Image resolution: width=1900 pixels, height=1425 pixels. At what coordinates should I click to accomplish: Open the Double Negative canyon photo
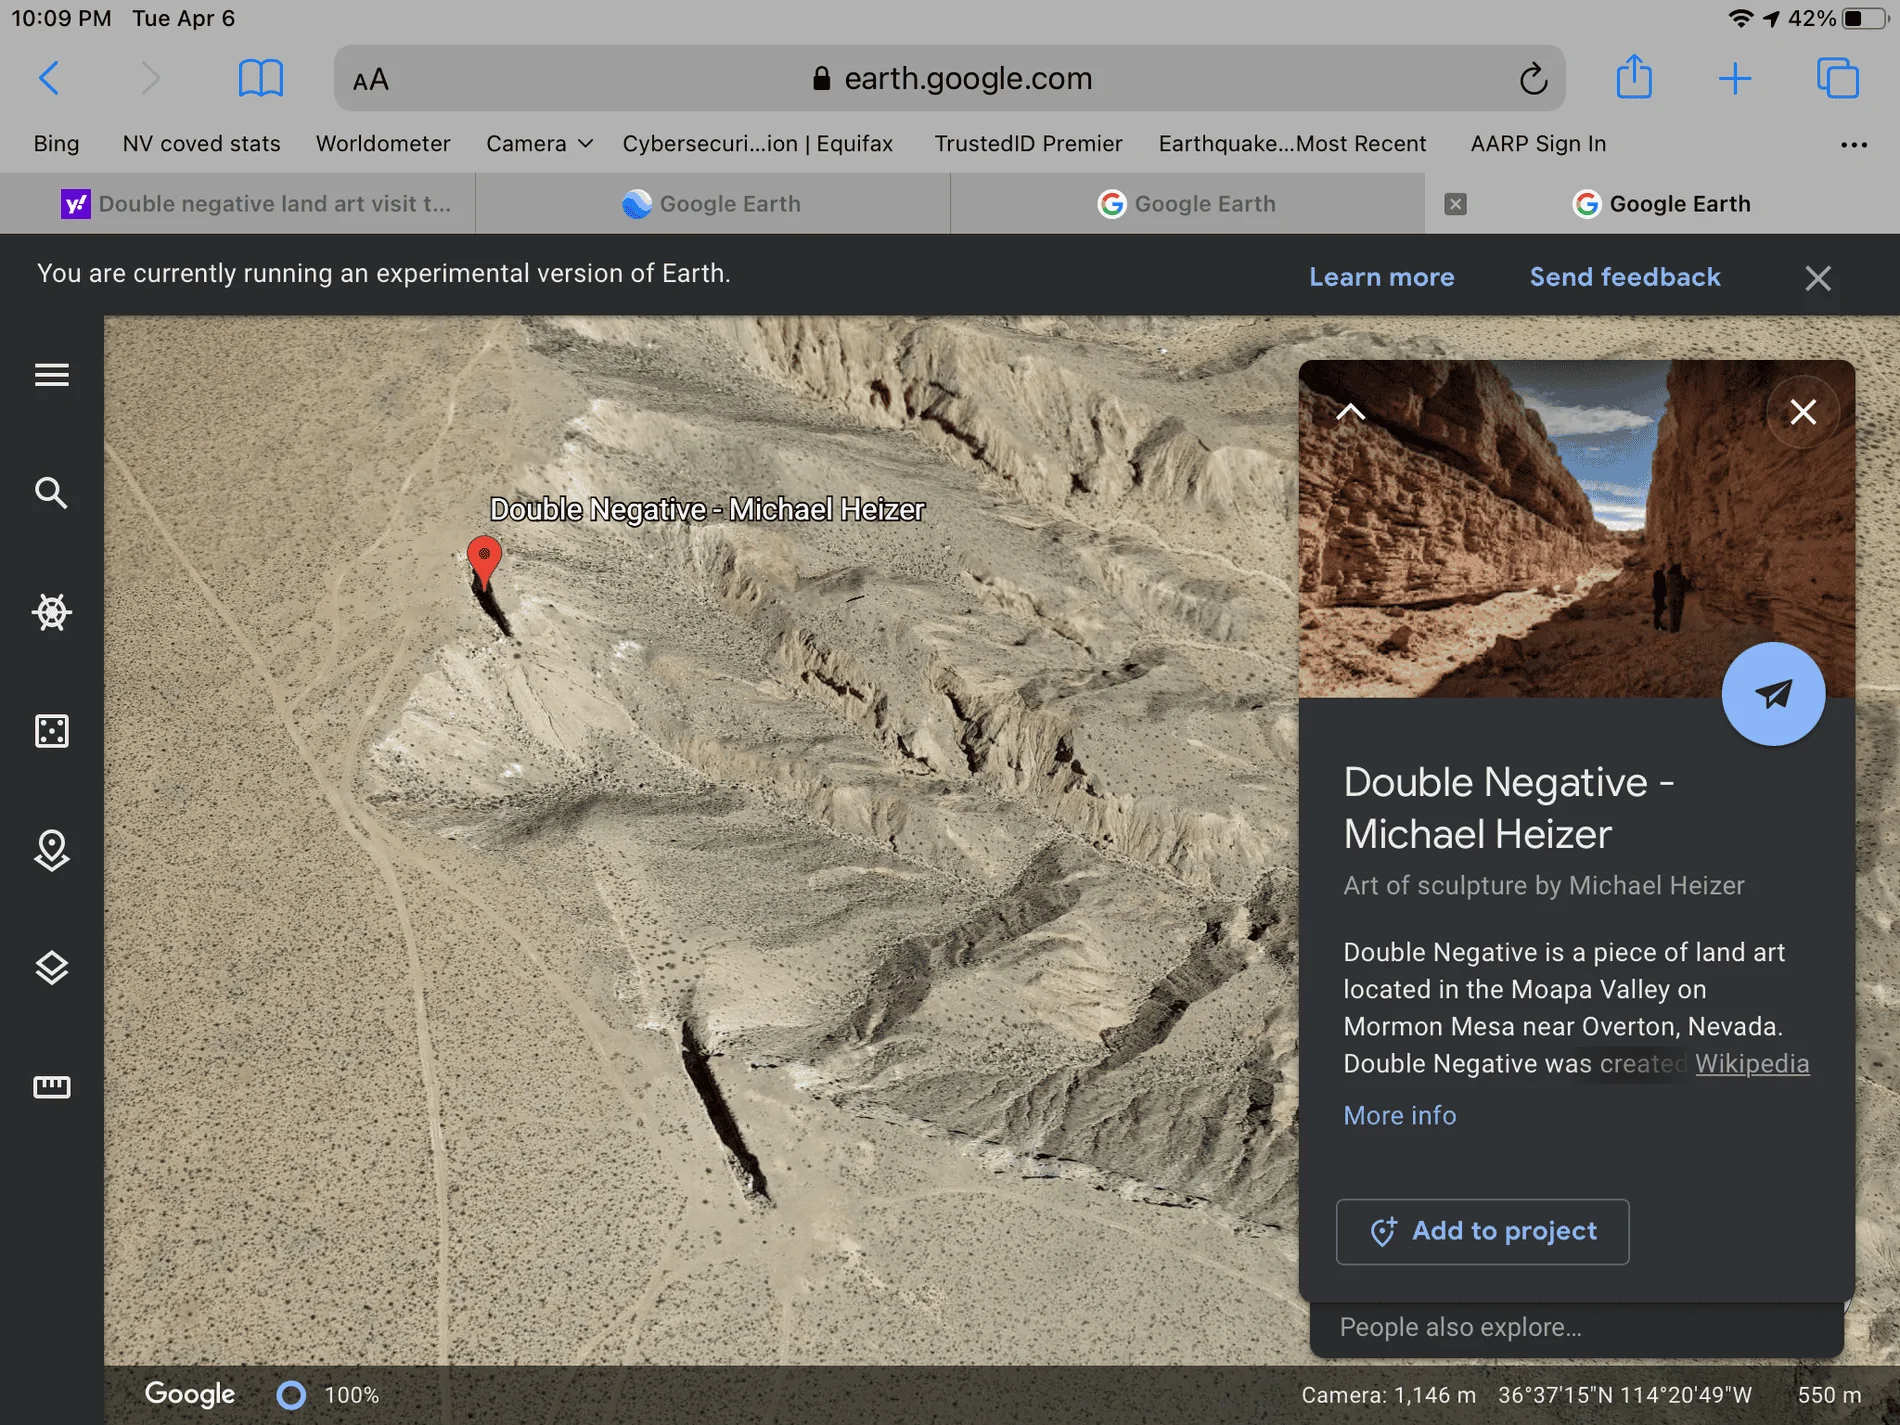click(1576, 529)
